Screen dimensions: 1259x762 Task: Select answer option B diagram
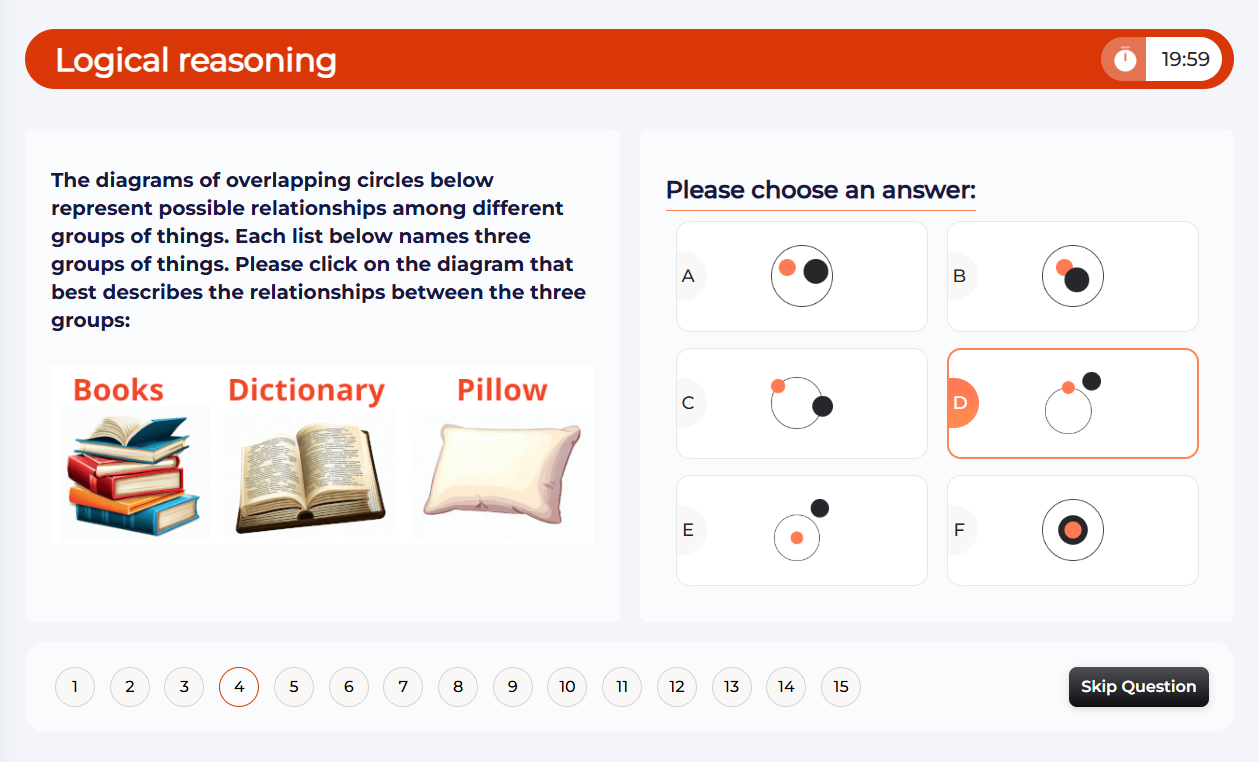[x=1073, y=276]
